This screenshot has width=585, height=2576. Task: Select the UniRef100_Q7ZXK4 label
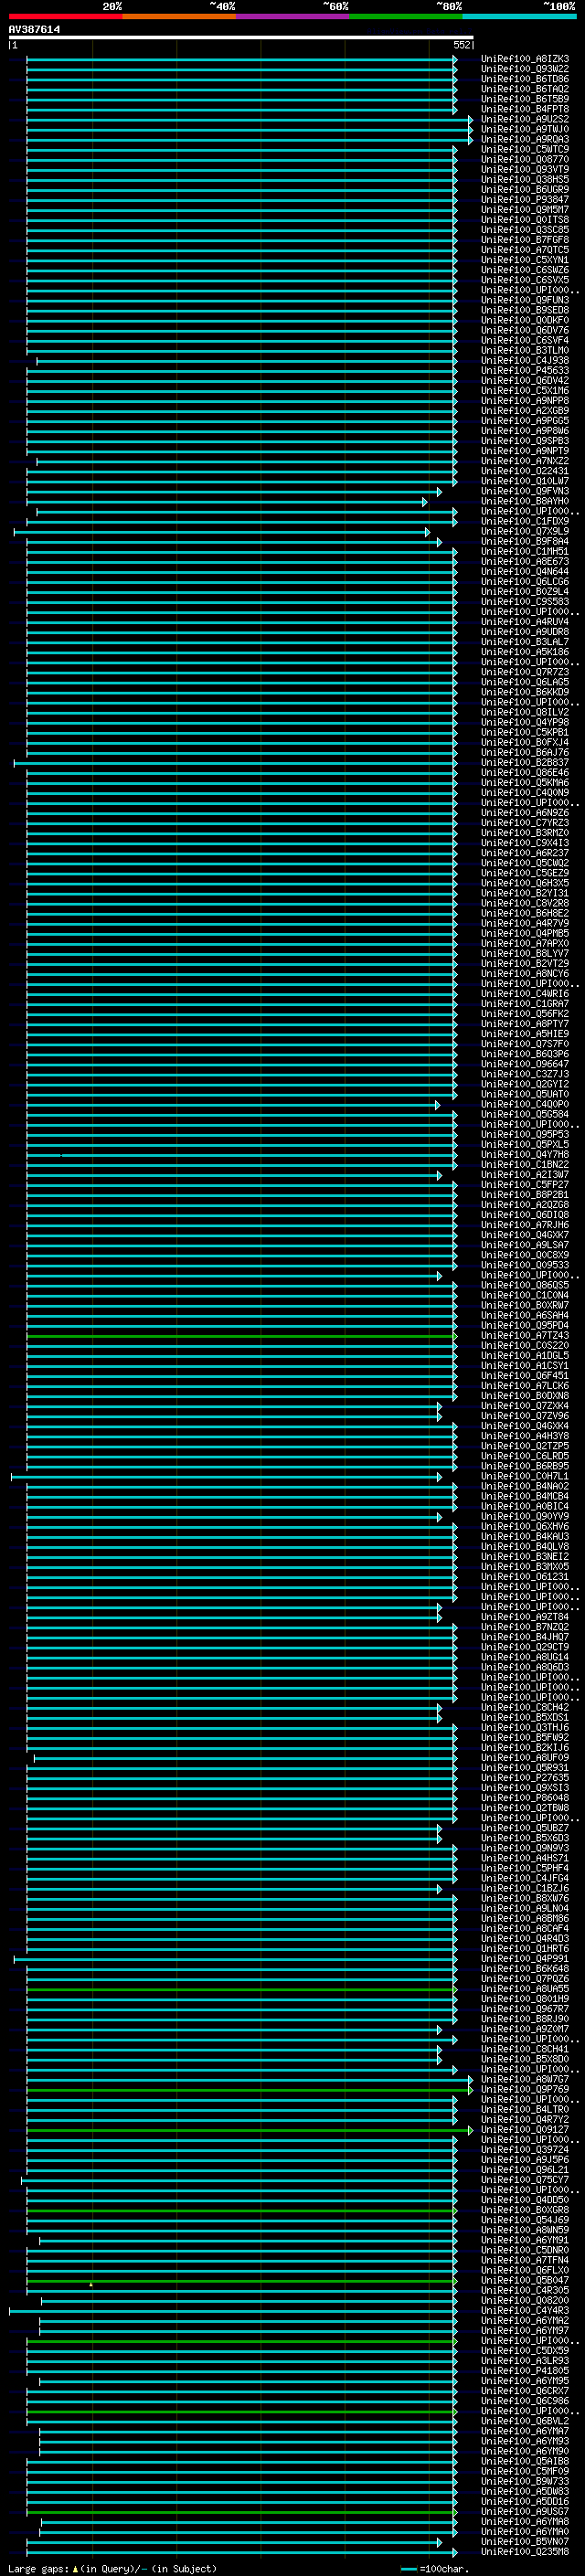tap(525, 1405)
